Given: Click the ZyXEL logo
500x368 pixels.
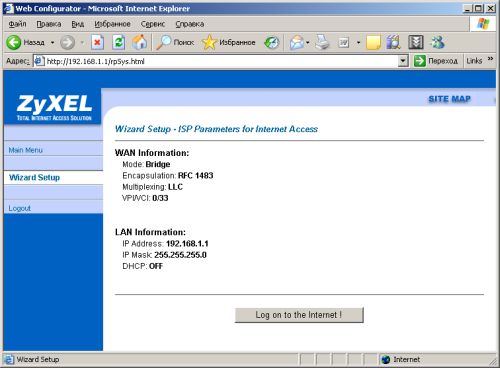Looking at the screenshot, I should (54, 107).
